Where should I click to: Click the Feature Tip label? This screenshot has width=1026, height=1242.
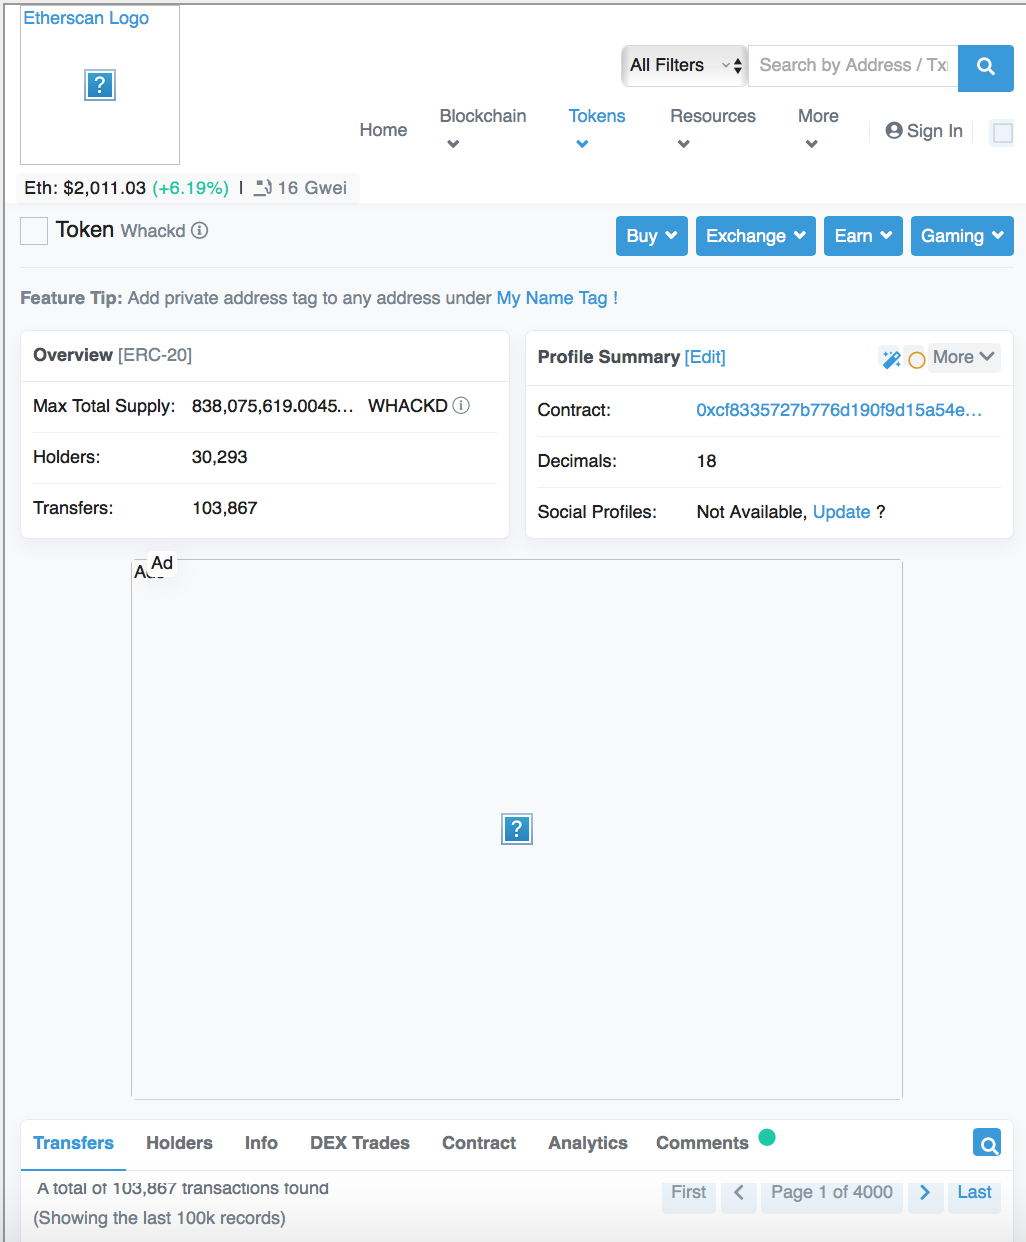[x=71, y=298]
